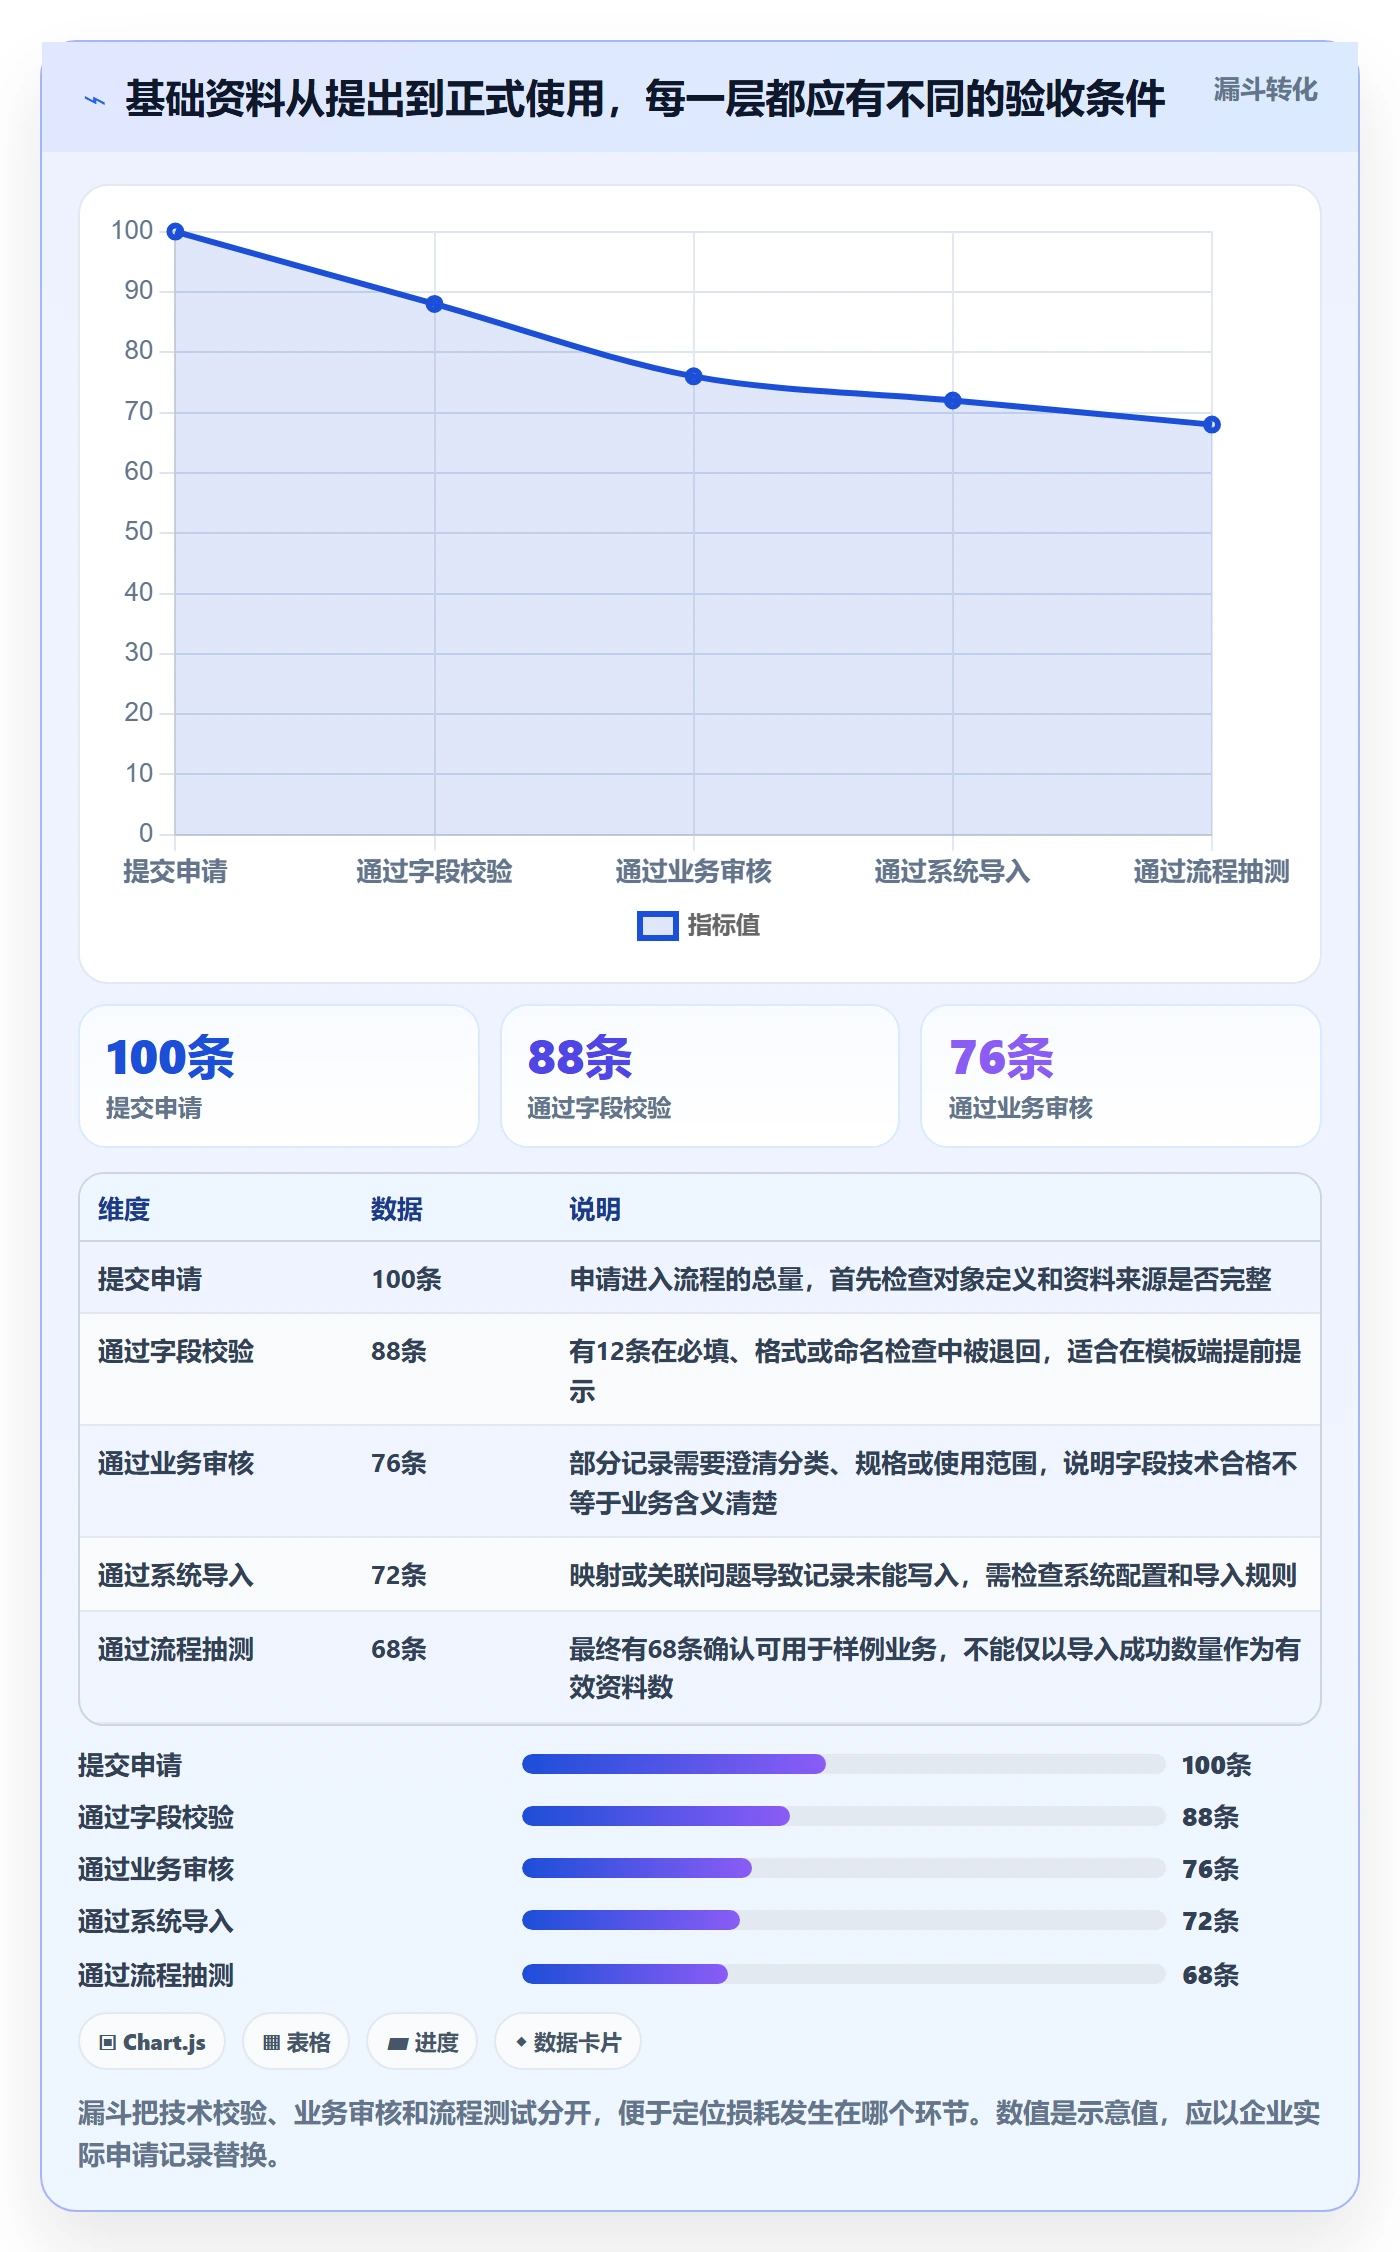Click the y-axis value 100
This screenshot has height=2252, width=1400.
point(132,231)
